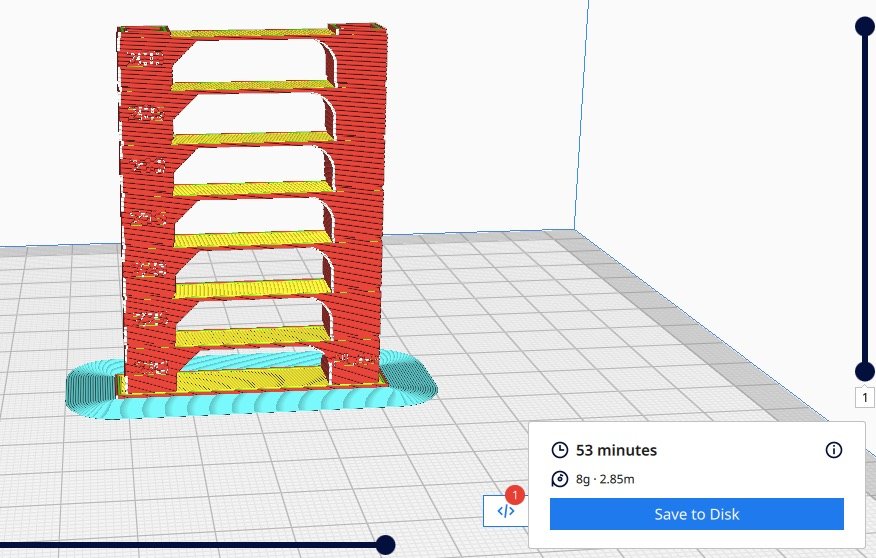Click the filament spool icon

(560, 479)
